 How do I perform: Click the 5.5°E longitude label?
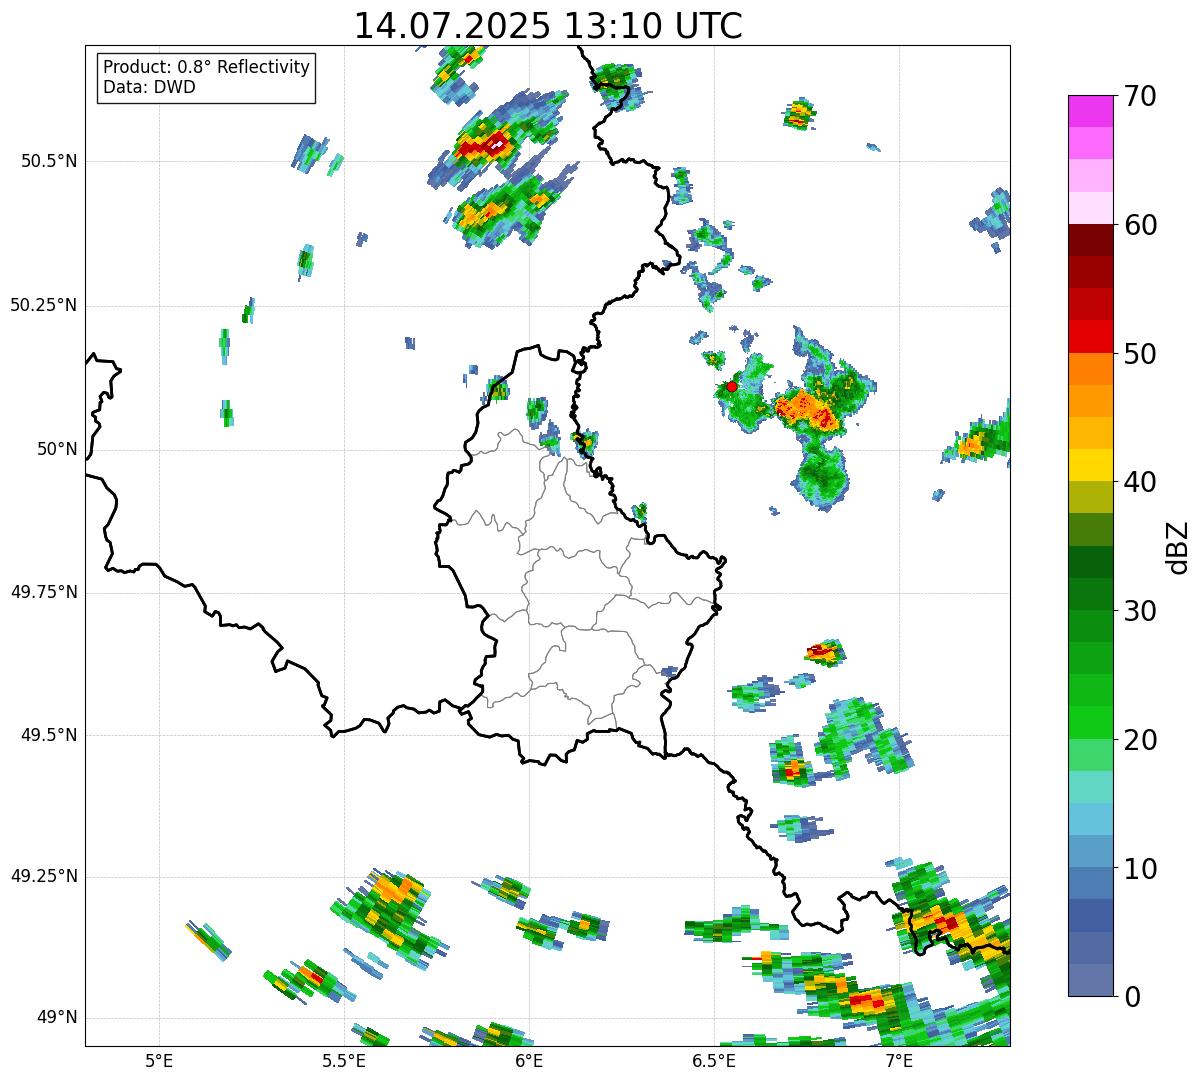coord(344,1061)
